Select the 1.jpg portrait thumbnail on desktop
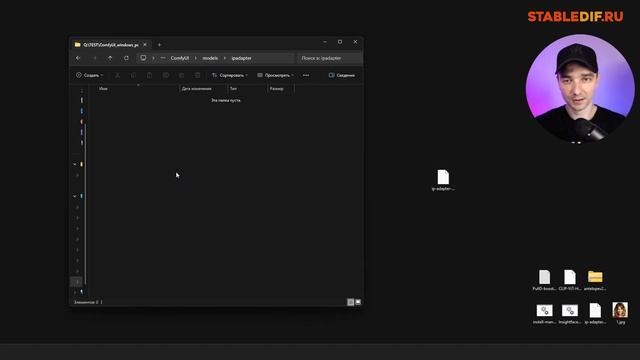640x360 pixels. (620, 313)
